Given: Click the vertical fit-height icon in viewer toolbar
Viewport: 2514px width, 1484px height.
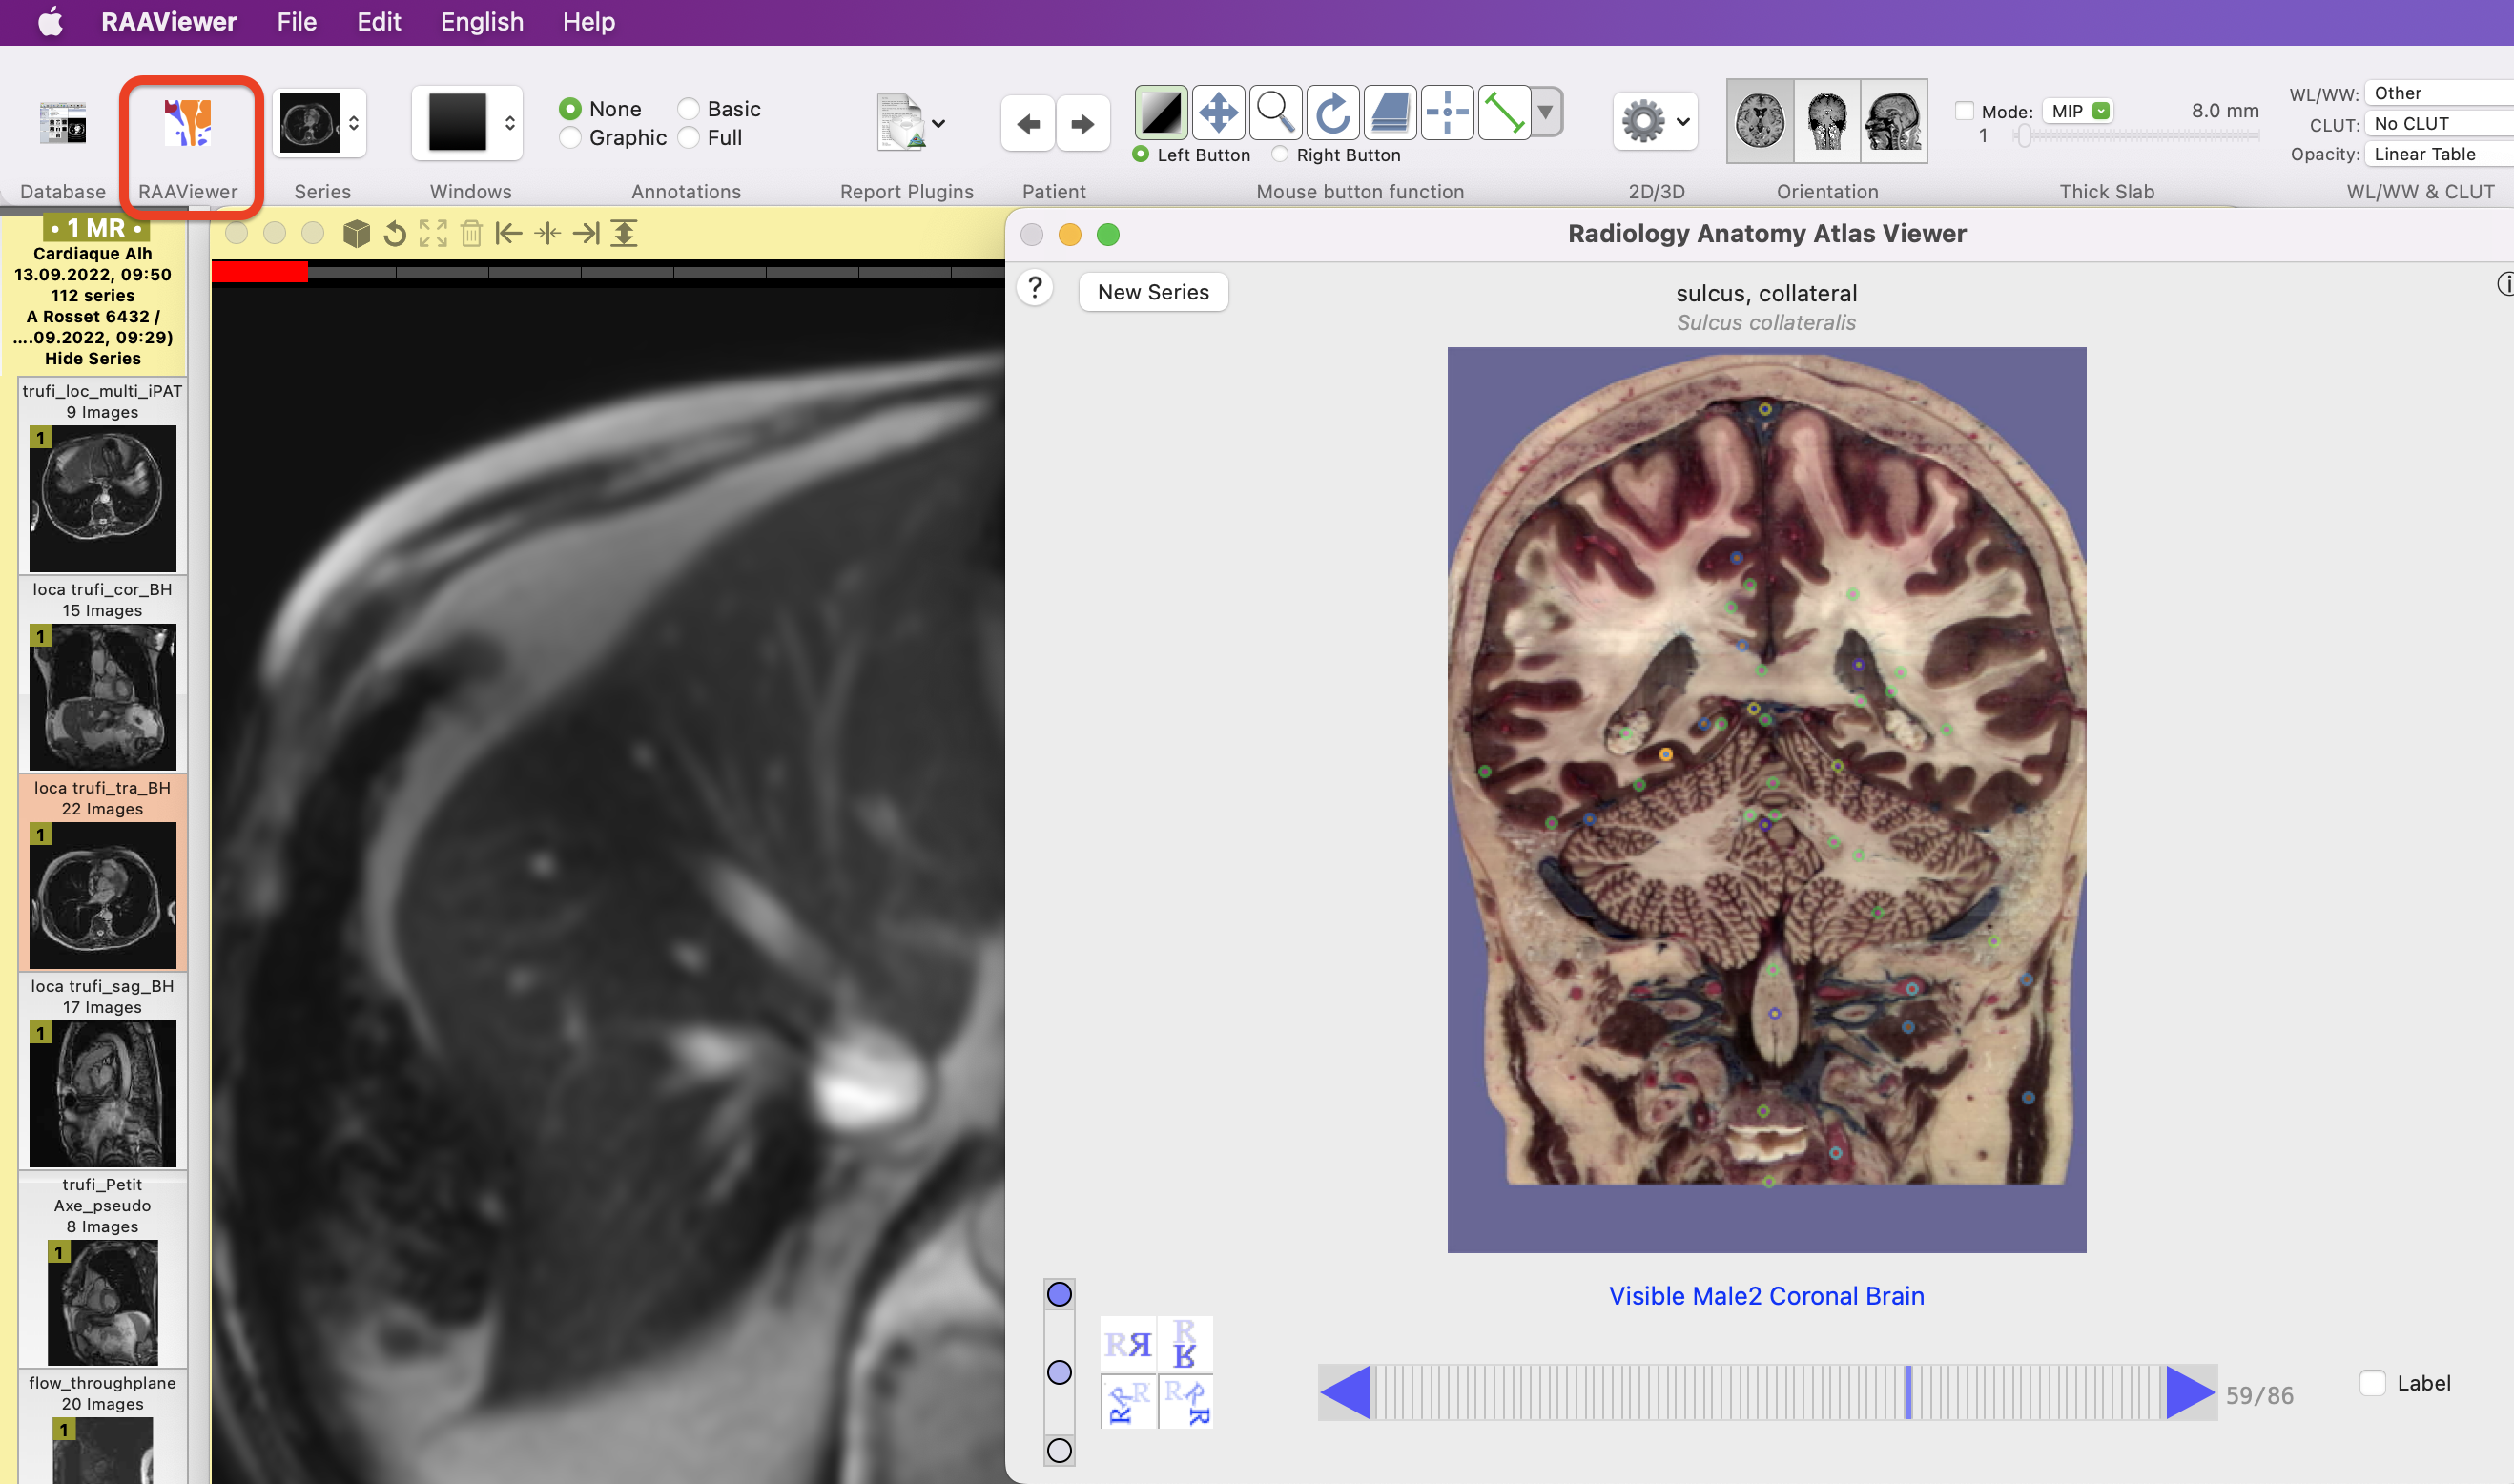Looking at the screenshot, I should pyautogui.click(x=624, y=234).
